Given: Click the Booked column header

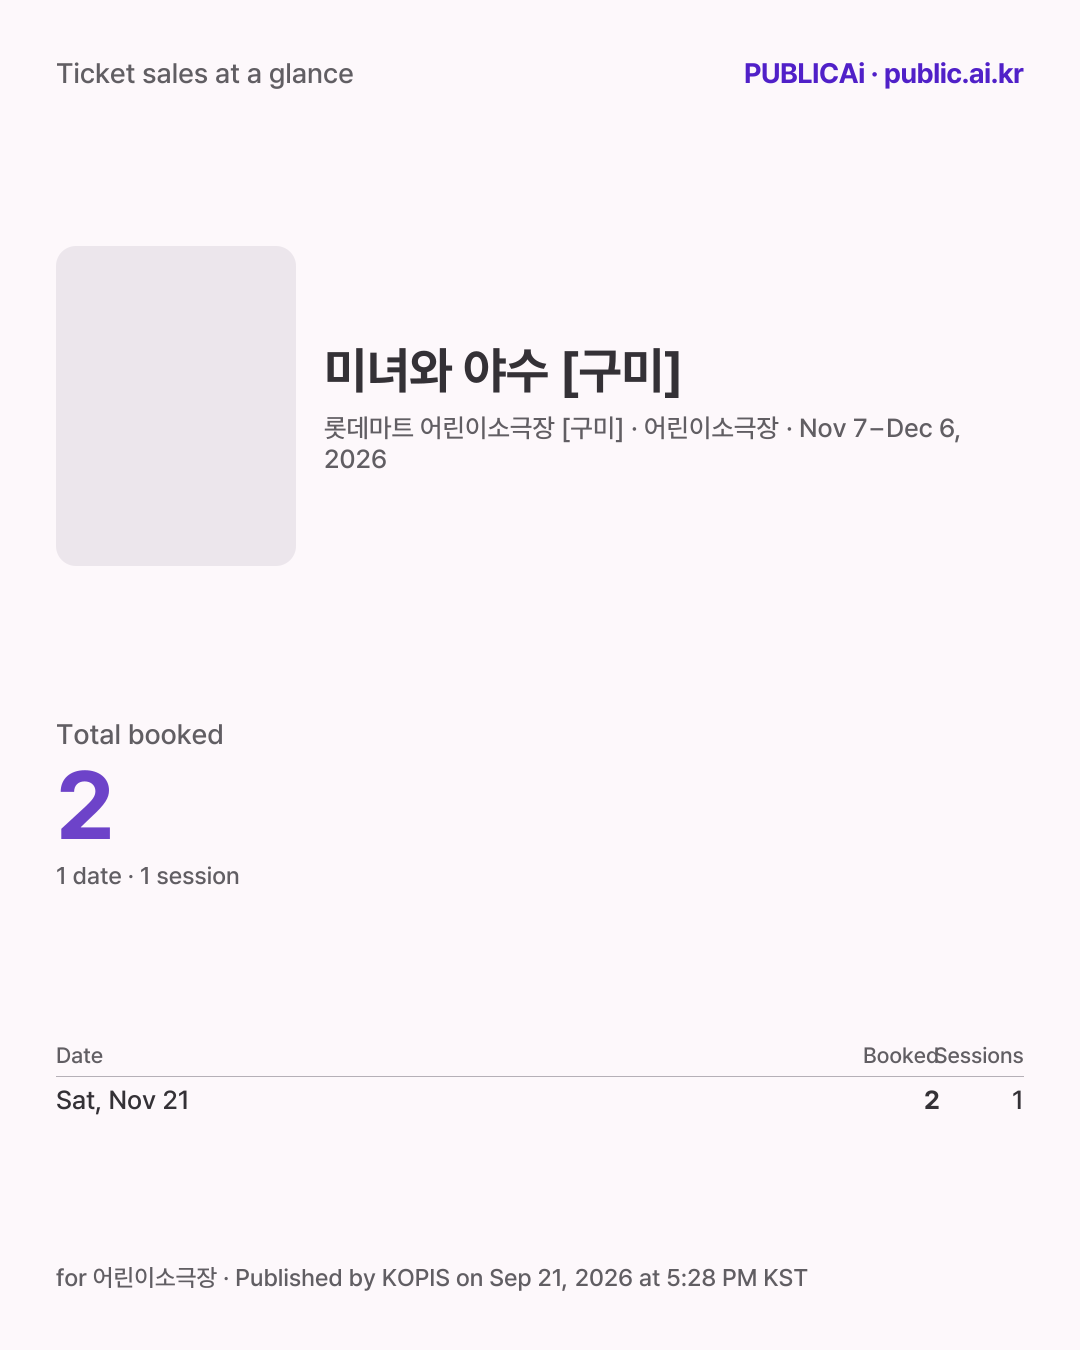Looking at the screenshot, I should click(x=900, y=1056).
